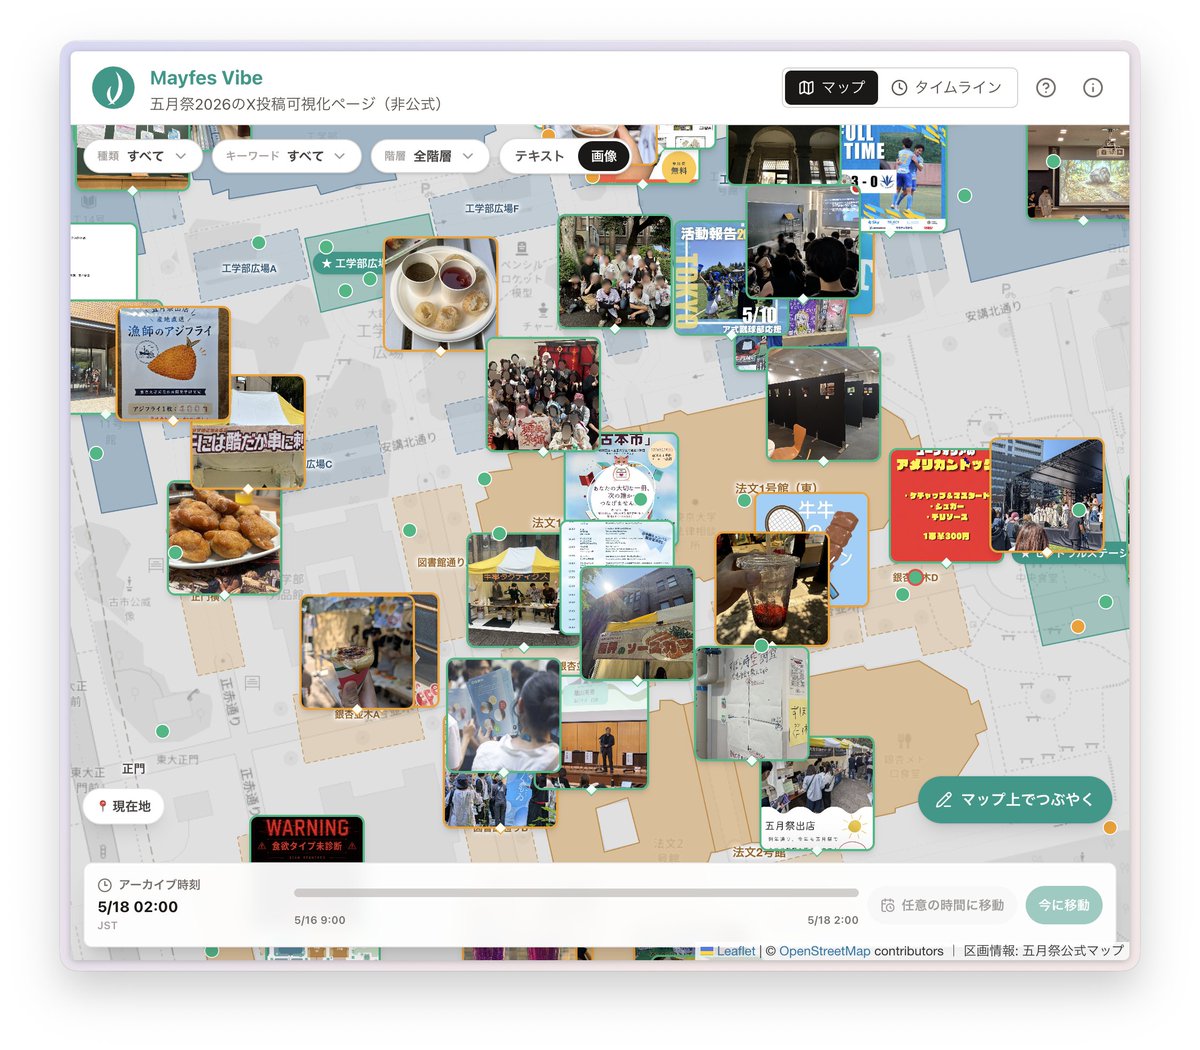Click the 工学部広場F map label

pyautogui.click(x=492, y=208)
